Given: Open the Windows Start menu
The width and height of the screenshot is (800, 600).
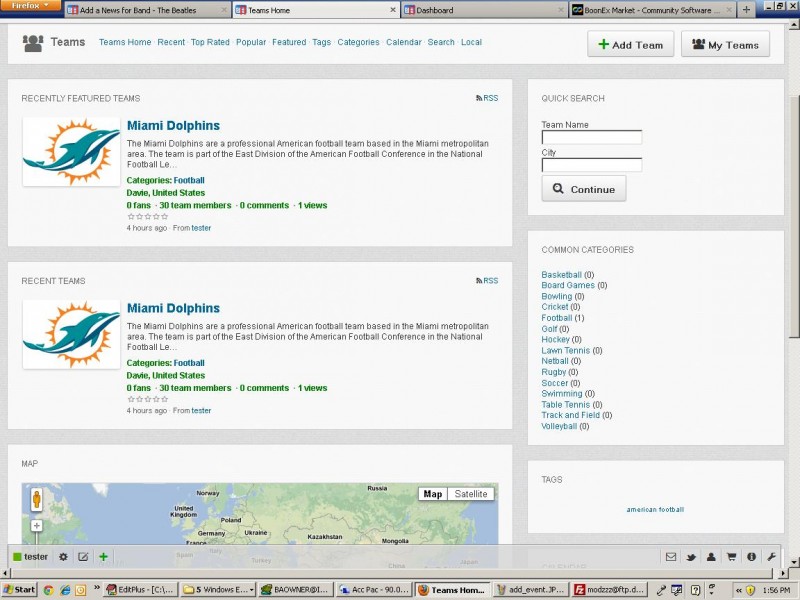Looking at the screenshot, I should point(19,590).
